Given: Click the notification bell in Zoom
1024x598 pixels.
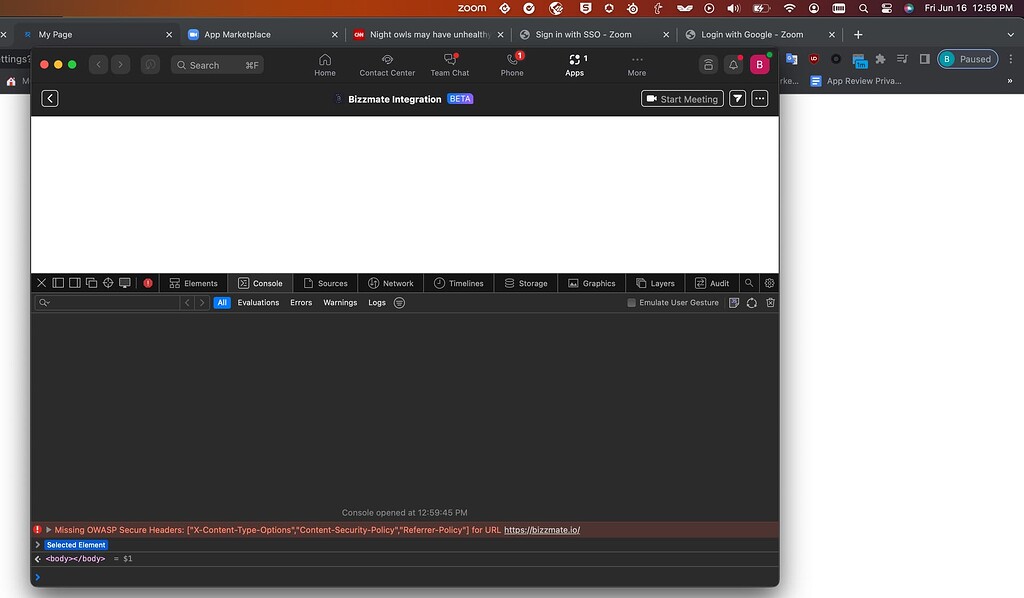Looking at the screenshot, I should (x=733, y=63).
